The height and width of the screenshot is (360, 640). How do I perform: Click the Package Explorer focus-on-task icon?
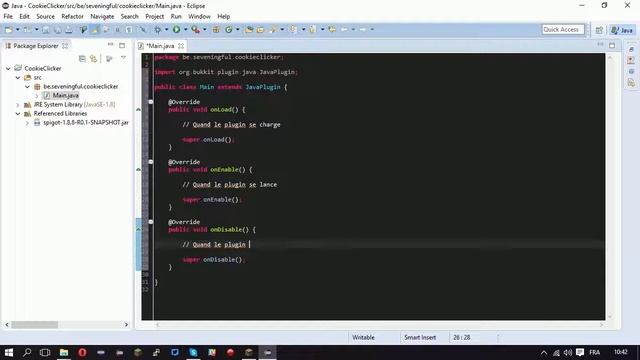(109, 59)
